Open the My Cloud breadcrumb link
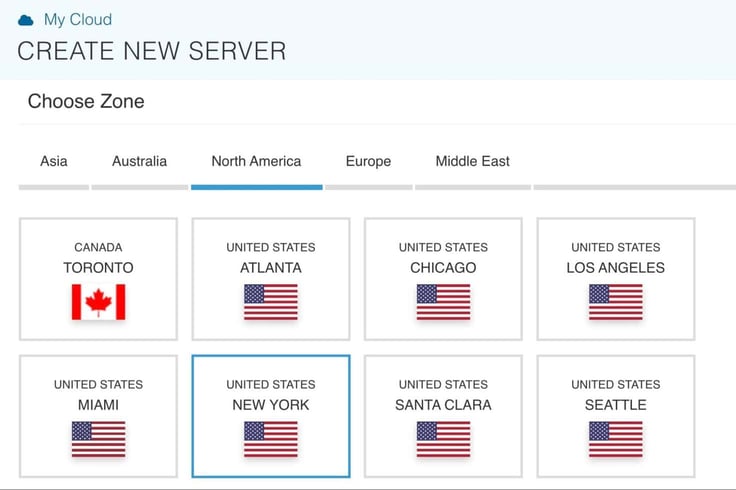Screen dimensions: 736x490 (x=78, y=20)
